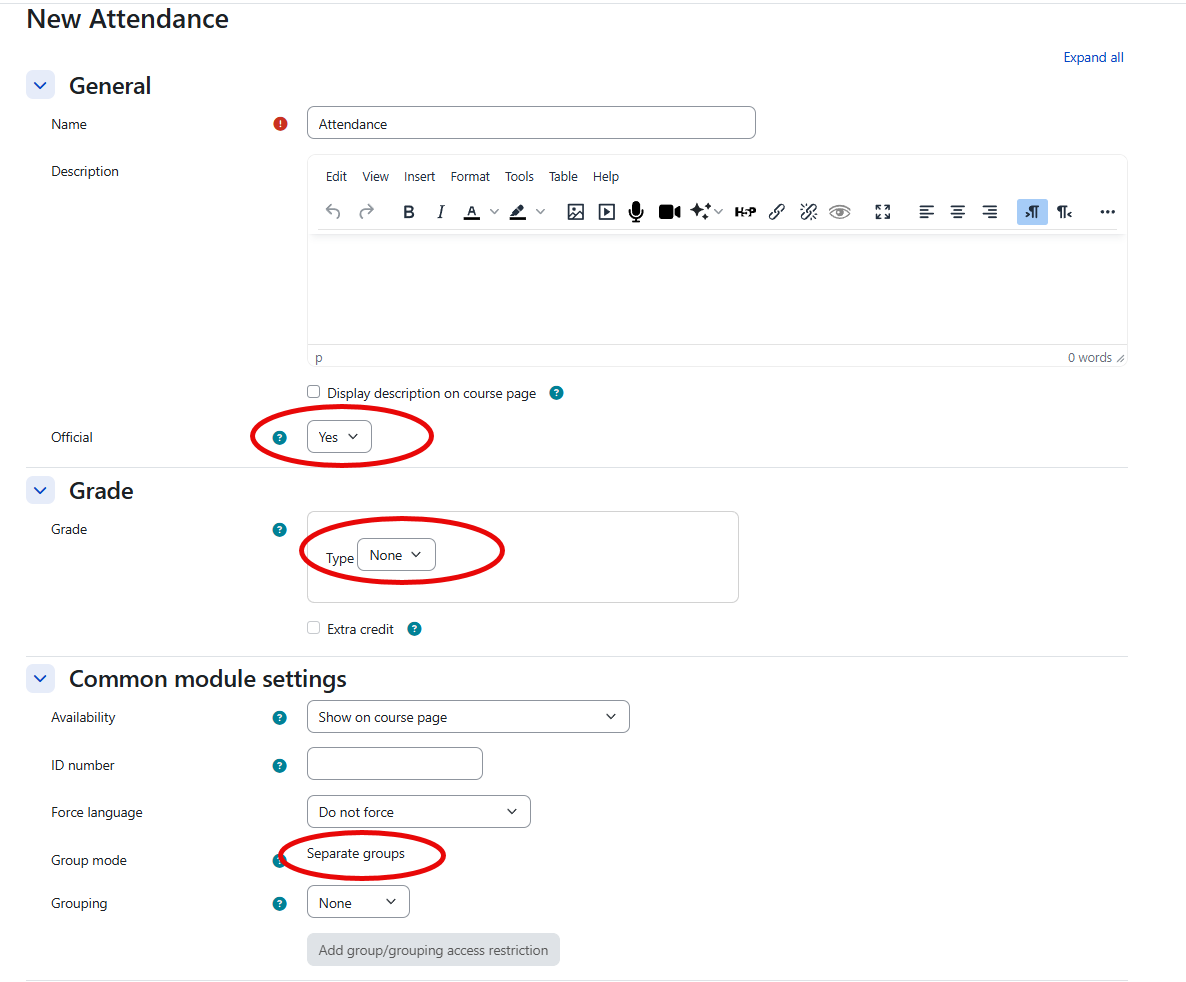Show help for the Grade setting
Viewport: 1186px width, 982px height.
[x=280, y=530]
